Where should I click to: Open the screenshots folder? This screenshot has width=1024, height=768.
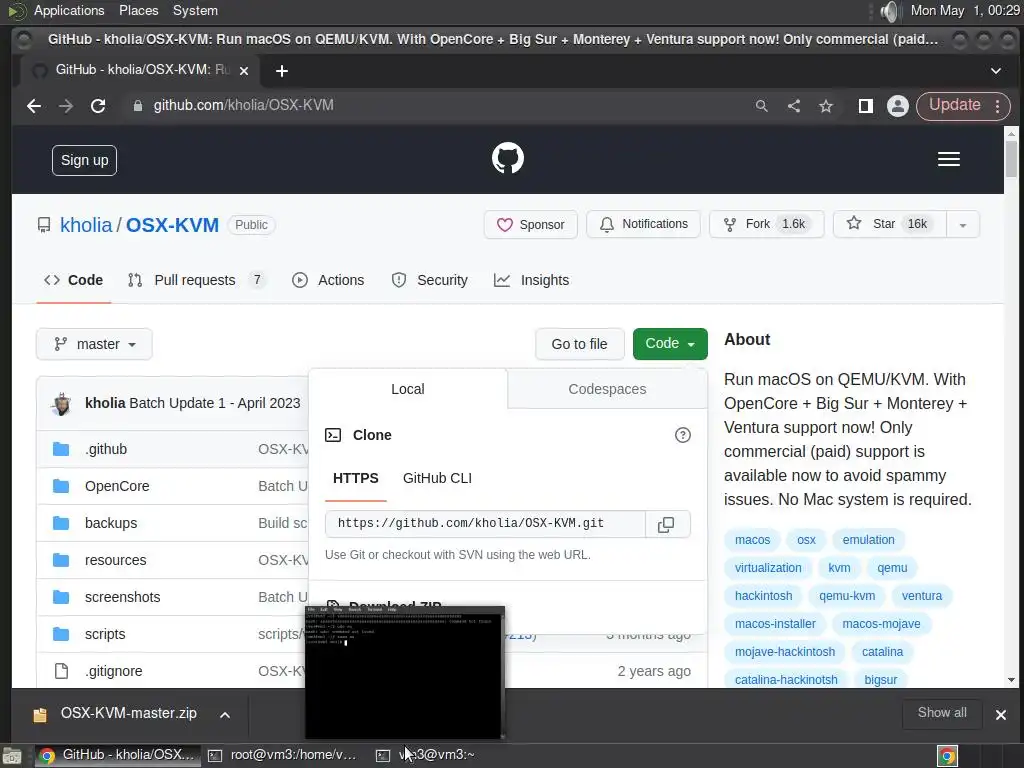point(122,598)
